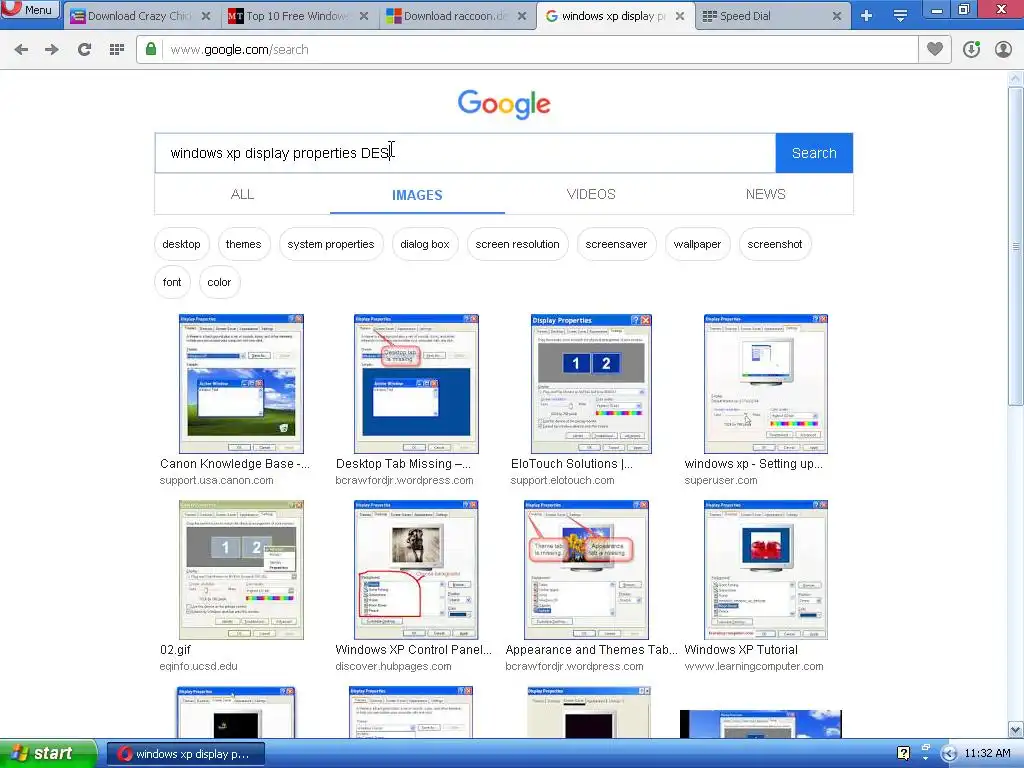
Task: Expand hidden tray icons arrow
Action: coord(949,754)
